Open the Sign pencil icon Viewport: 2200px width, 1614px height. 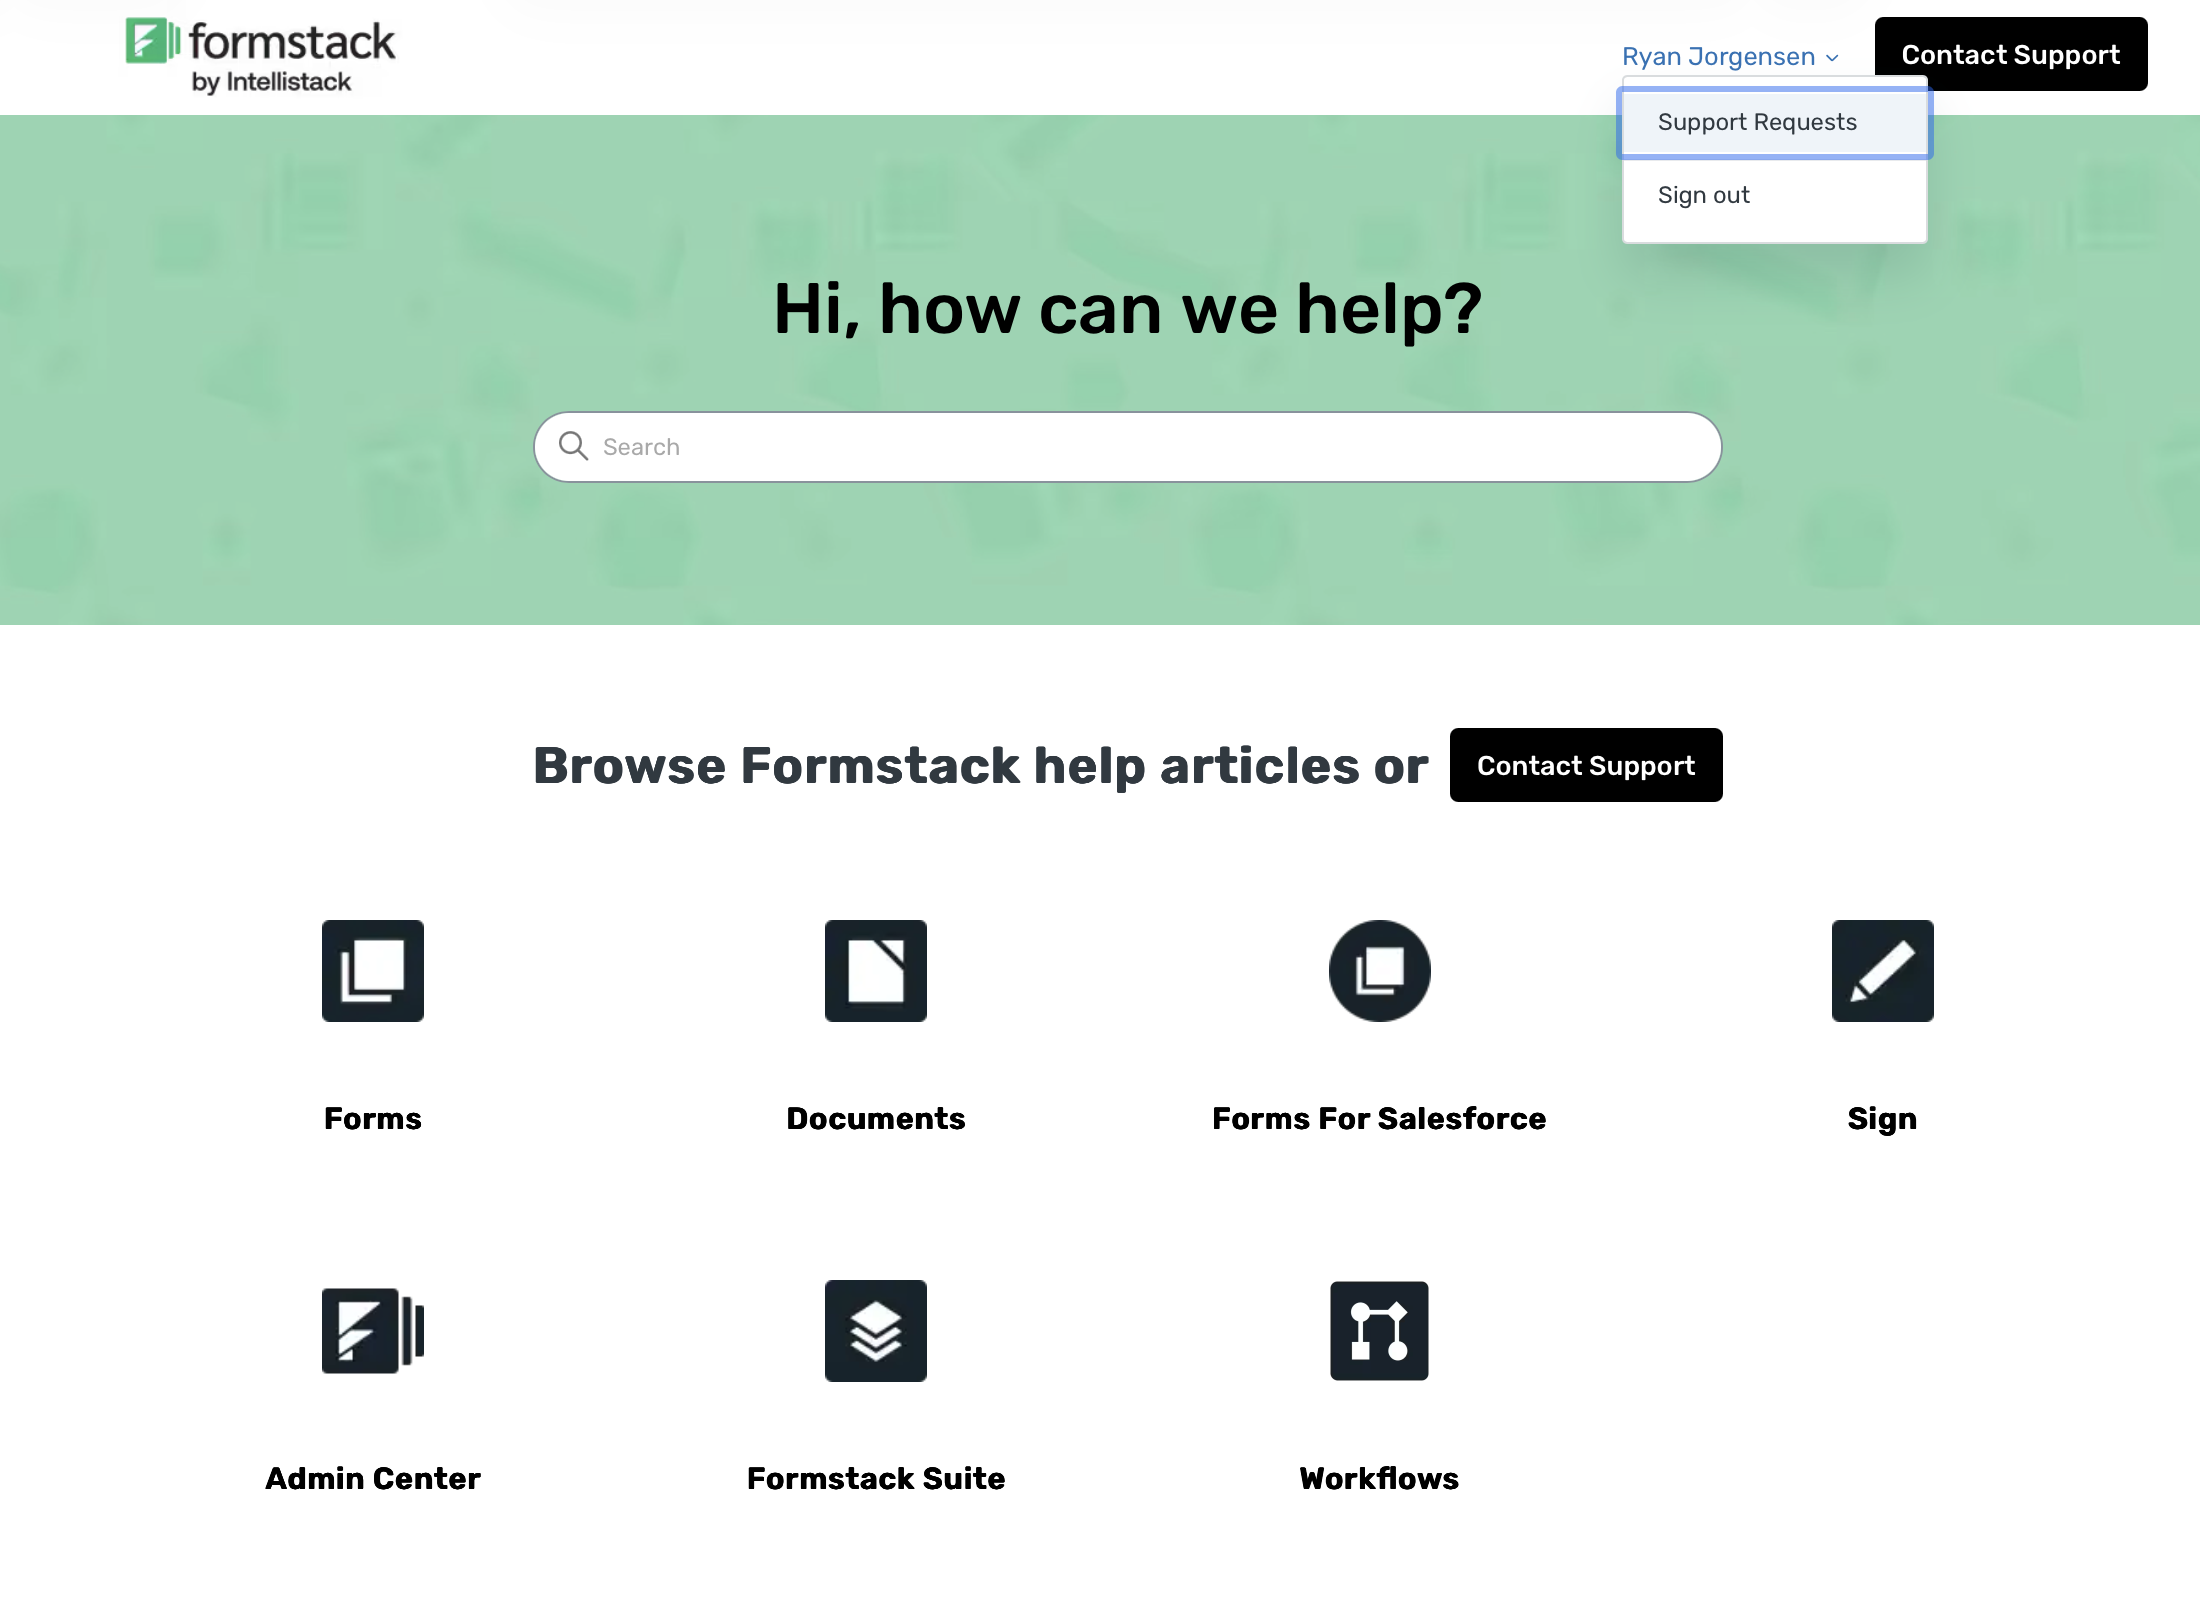click(1882, 971)
